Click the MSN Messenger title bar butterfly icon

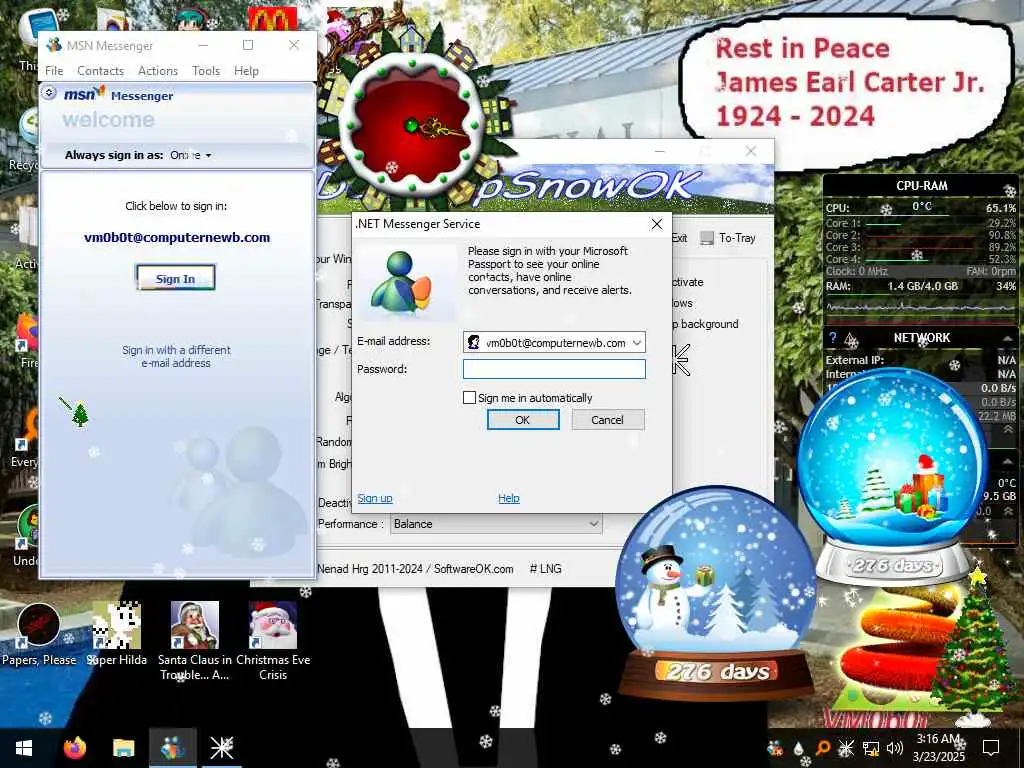(x=54, y=45)
